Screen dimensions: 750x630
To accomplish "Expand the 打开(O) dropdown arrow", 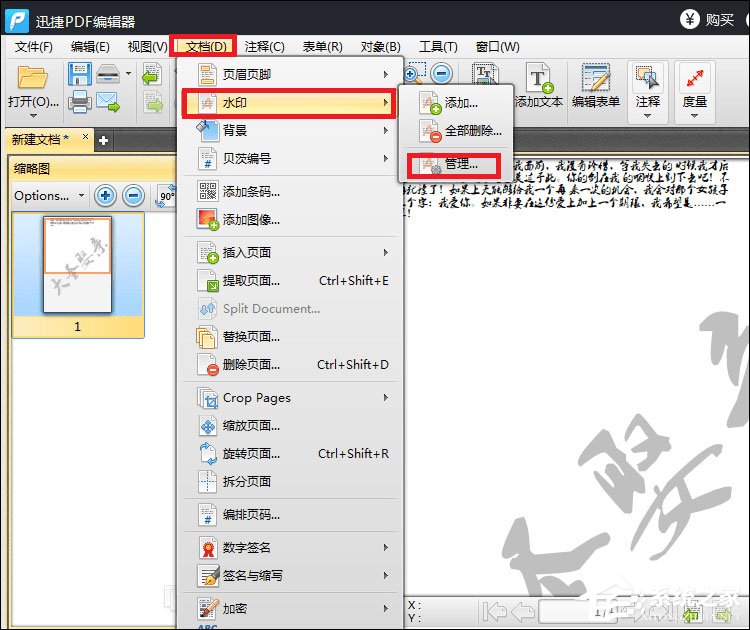I will 33,116.
